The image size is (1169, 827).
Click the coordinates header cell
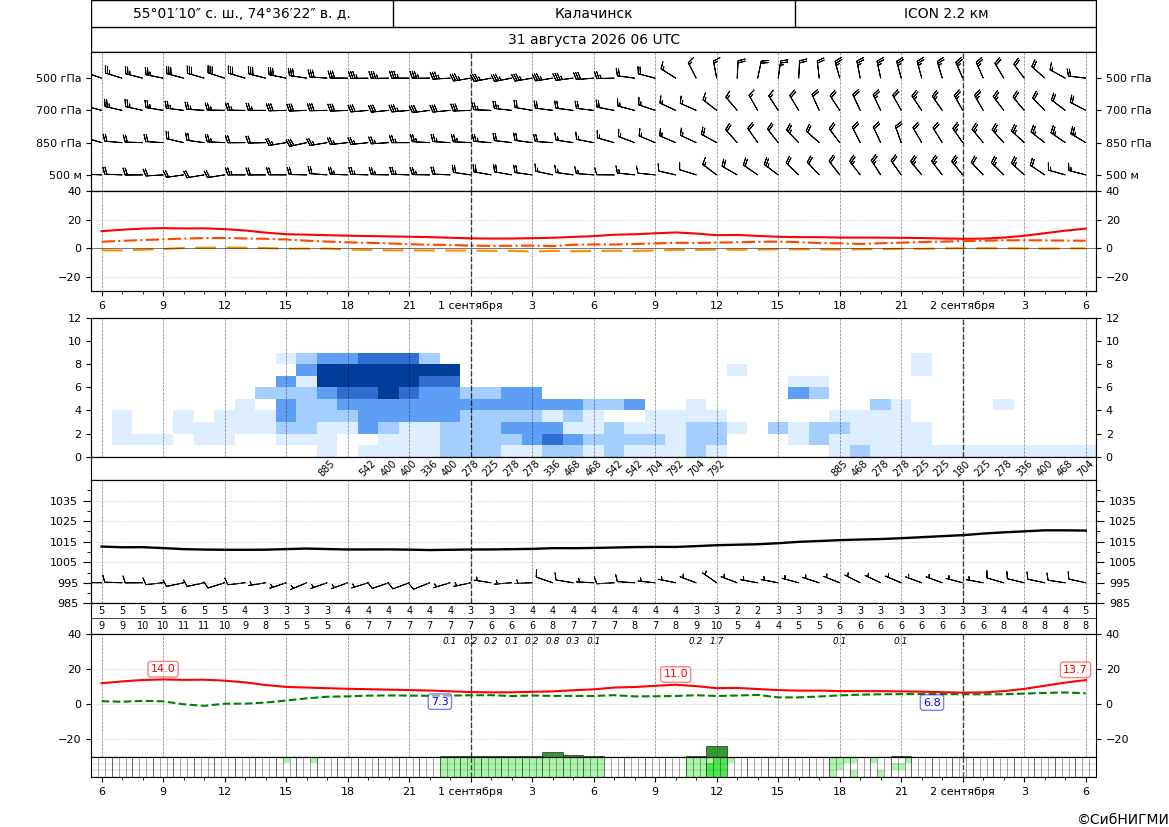click(242, 13)
